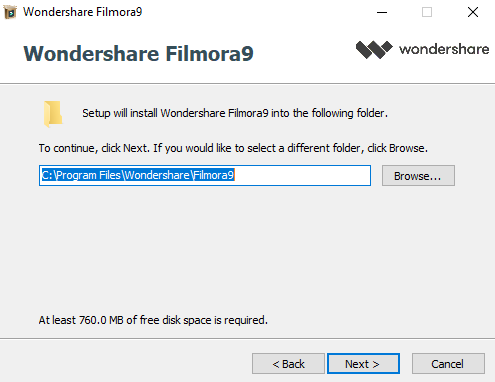Click the Wondershare diamond logo mark
This screenshot has height=382, width=495.
click(374, 50)
